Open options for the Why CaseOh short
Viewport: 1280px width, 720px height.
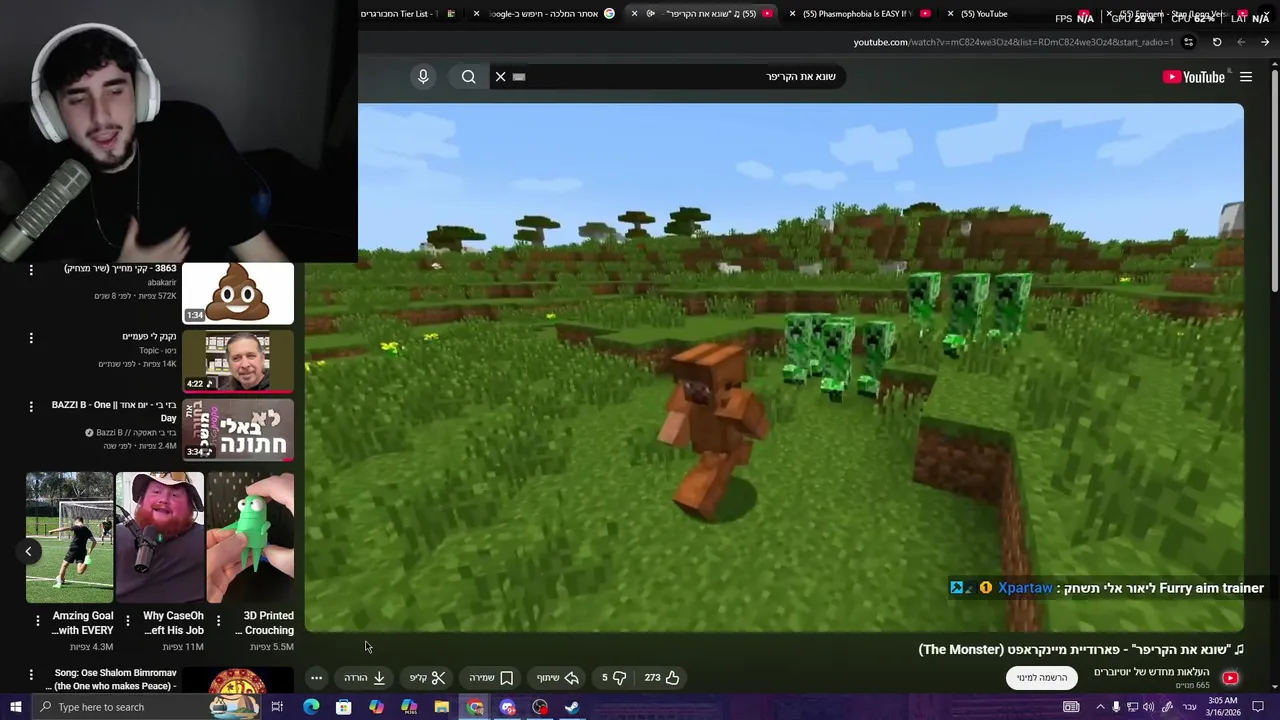[x=128, y=622]
